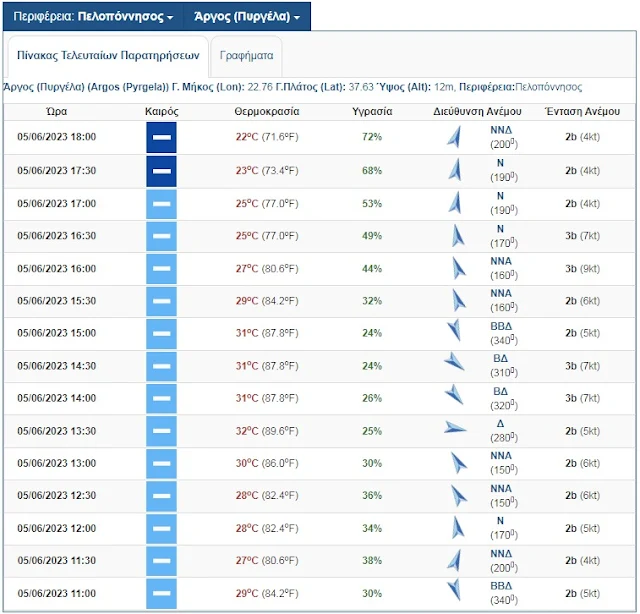Click the weather icon for 18:00 row
640x614 pixels.
click(x=162, y=137)
